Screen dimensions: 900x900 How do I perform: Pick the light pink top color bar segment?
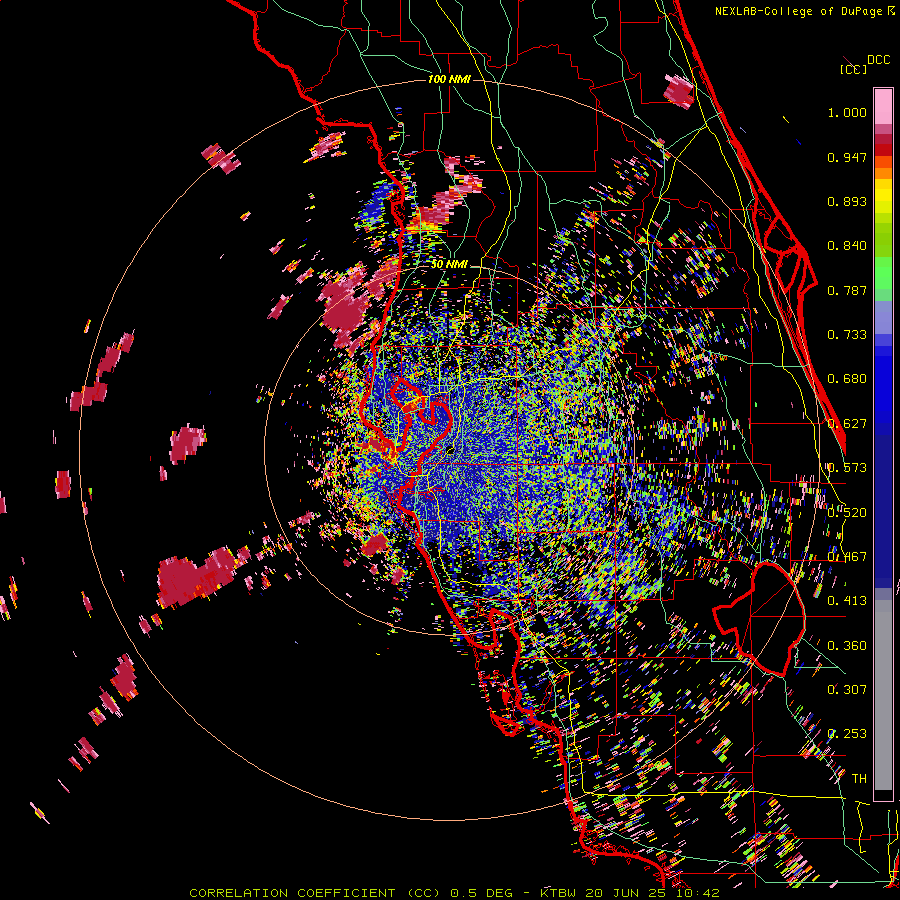tap(883, 106)
